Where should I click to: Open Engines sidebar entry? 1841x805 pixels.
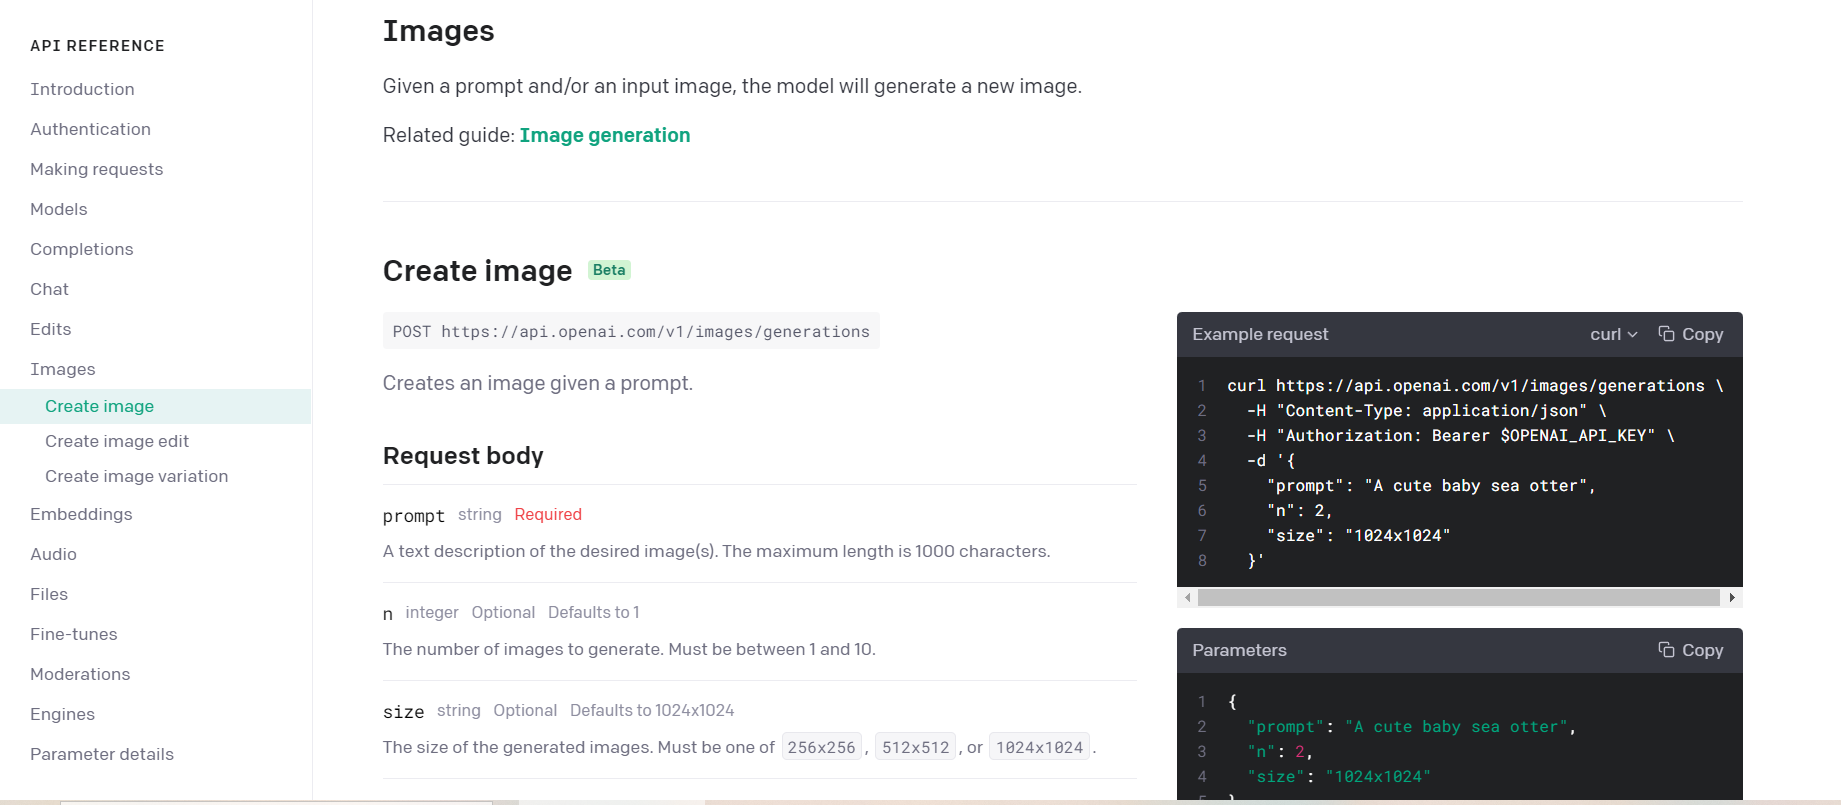[x=62, y=714]
